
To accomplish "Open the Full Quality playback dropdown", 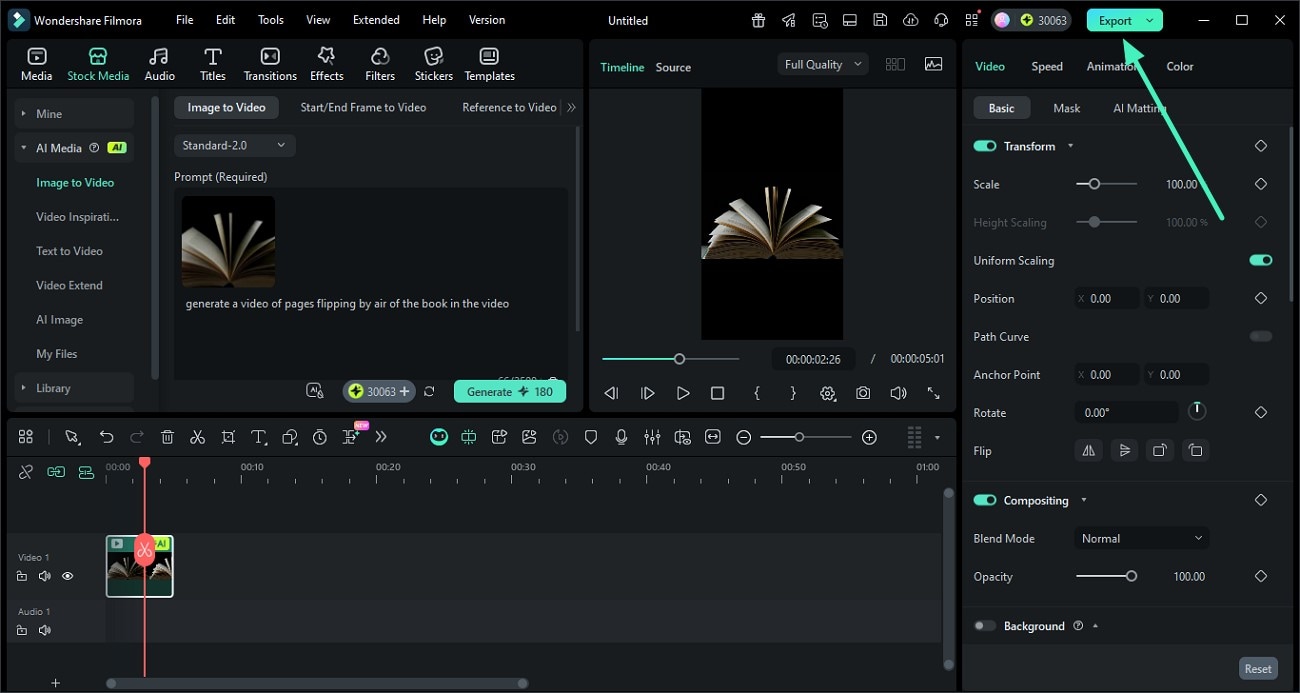I will 821,63.
